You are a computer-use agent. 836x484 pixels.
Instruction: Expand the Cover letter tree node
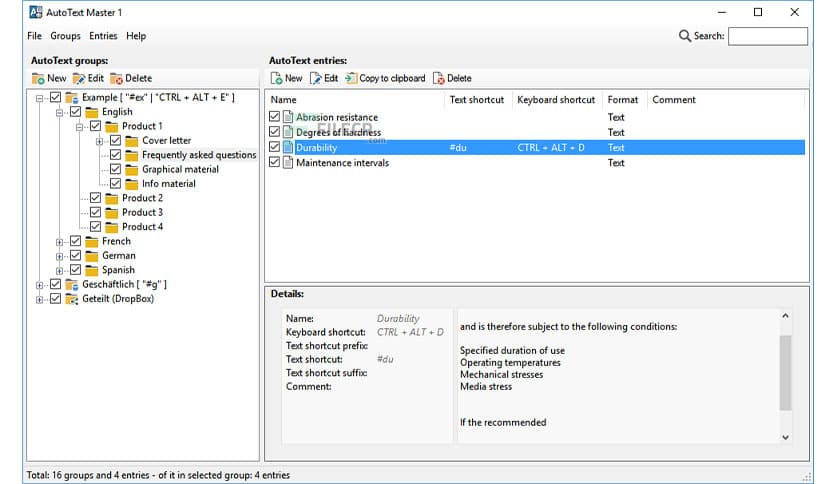(x=100, y=141)
